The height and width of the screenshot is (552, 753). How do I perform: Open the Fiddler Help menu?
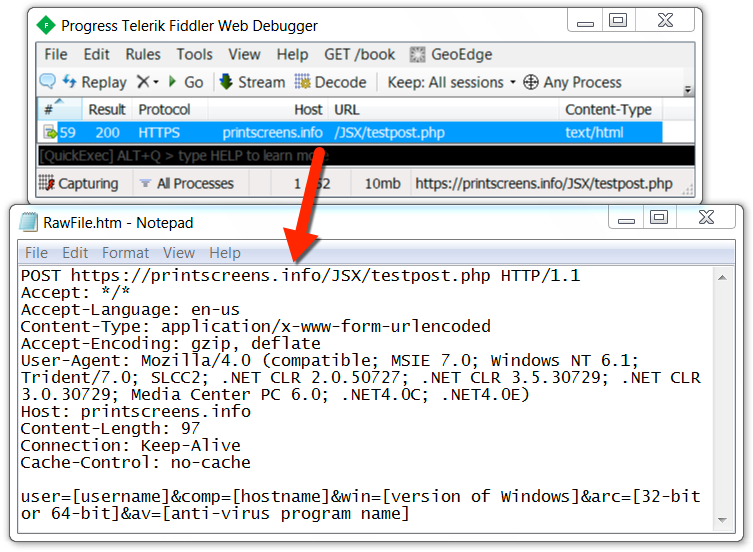292,54
